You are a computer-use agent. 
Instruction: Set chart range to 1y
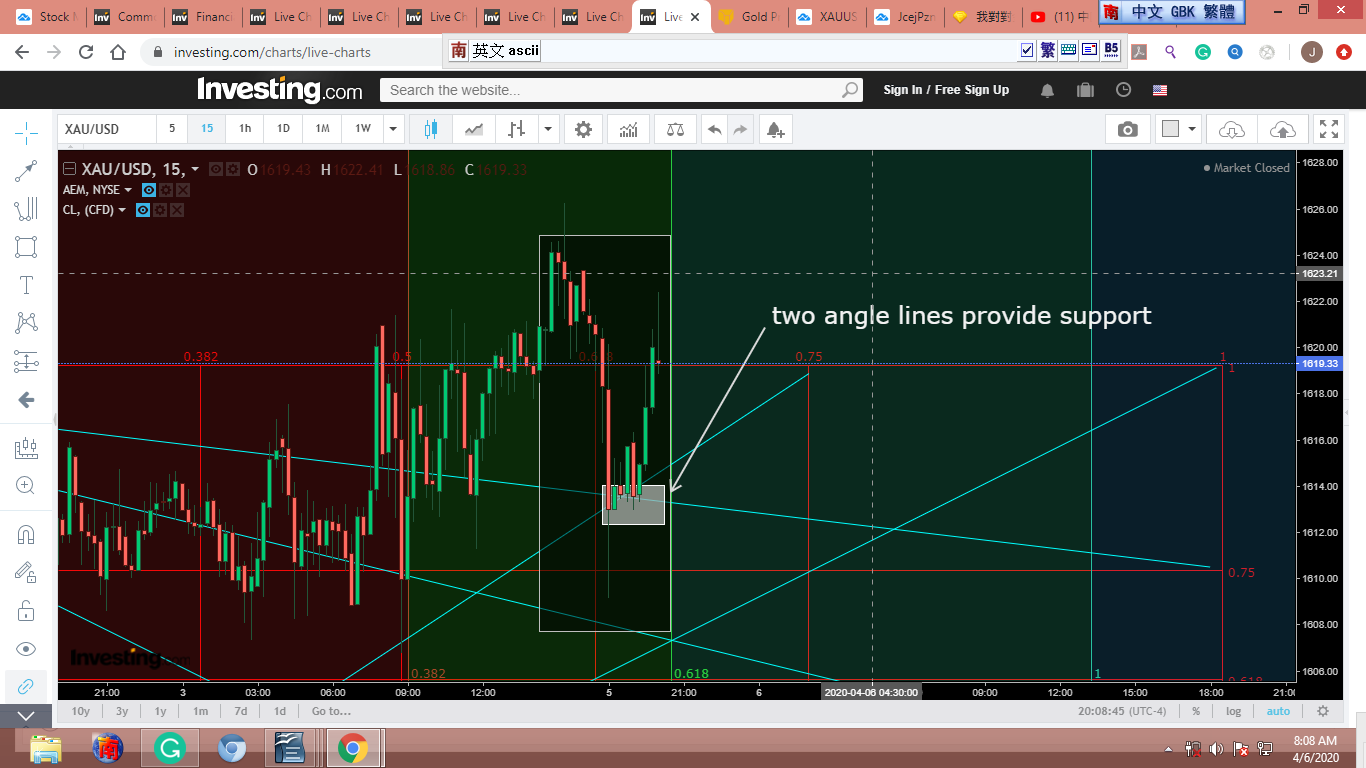click(x=160, y=712)
